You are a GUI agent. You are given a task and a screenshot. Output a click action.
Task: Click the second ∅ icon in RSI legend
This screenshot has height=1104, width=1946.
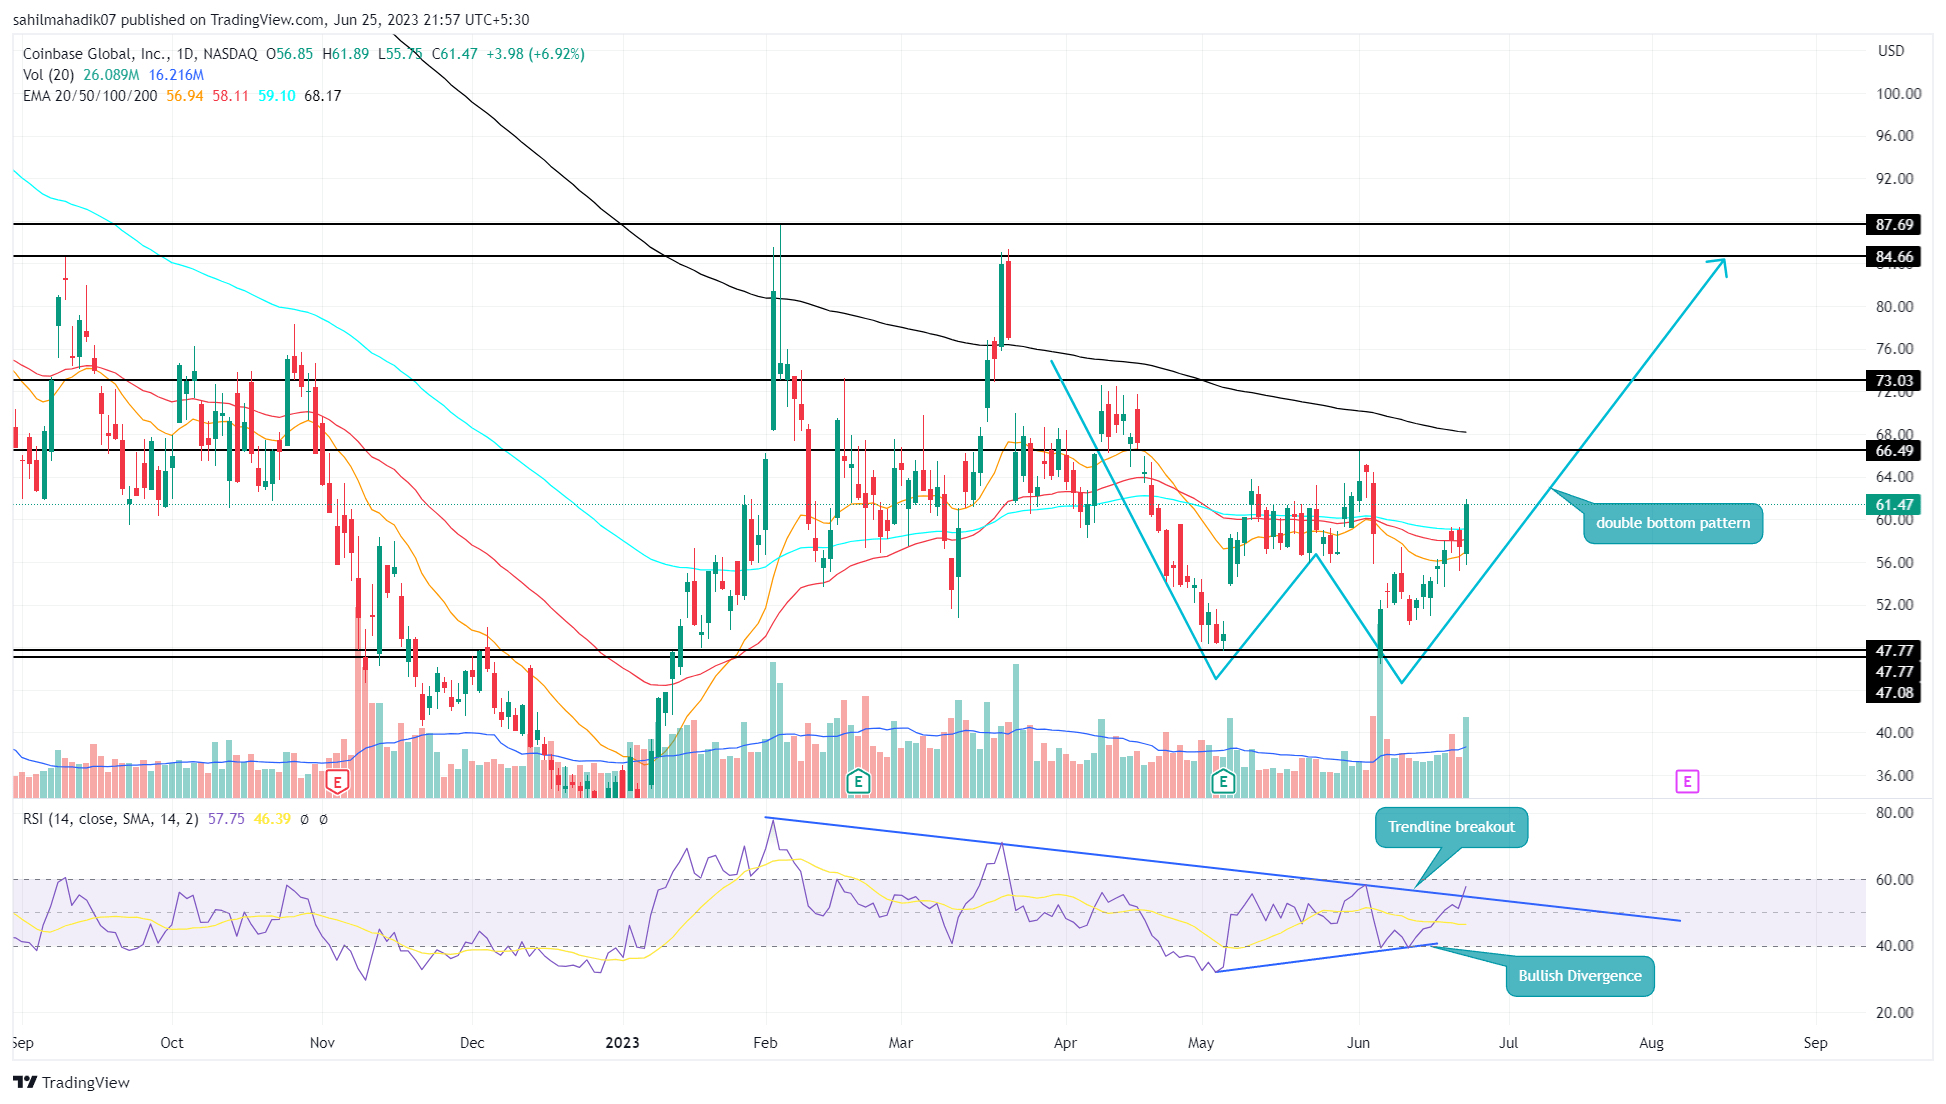(323, 818)
